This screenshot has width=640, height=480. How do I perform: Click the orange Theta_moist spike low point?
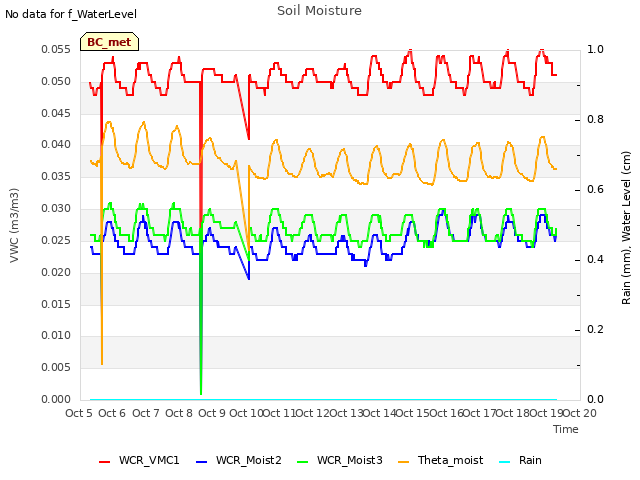click(x=102, y=363)
